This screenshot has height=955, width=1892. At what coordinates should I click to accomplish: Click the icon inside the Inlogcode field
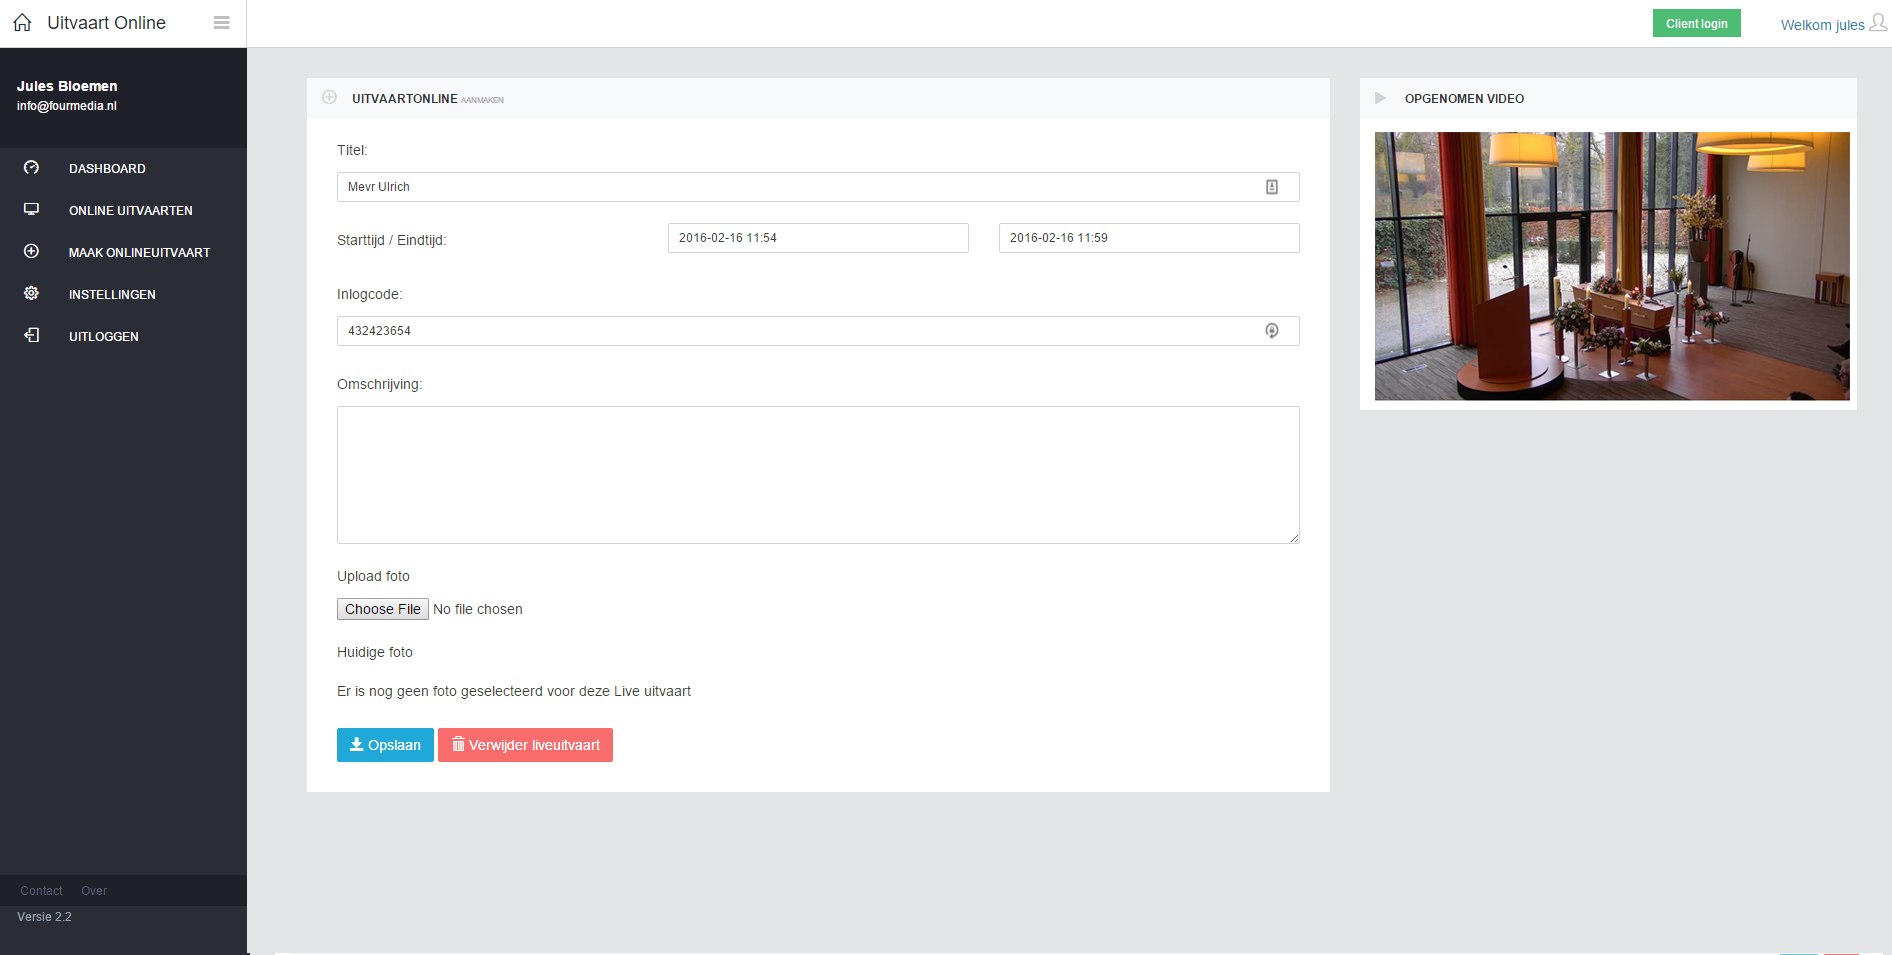click(1272, 331)
